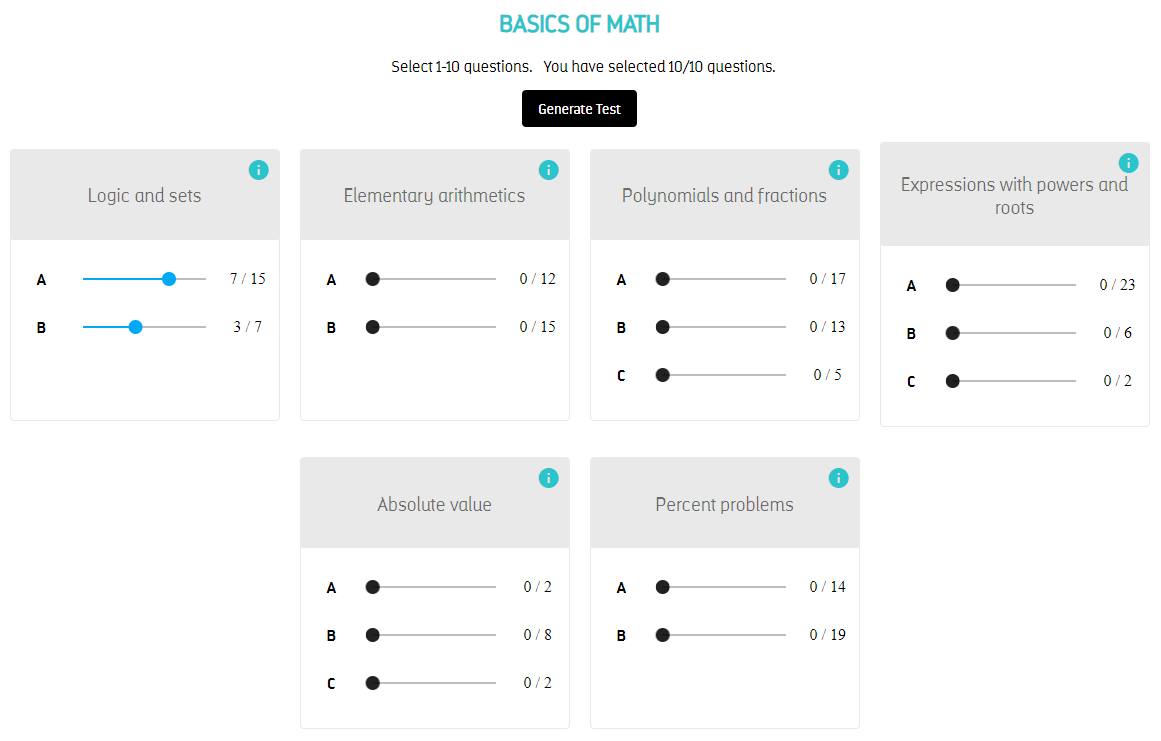This screenshot has width=1161, height=741.
Task: Click info icon on Expressions with powers and roots
Action: point(1128,163)
